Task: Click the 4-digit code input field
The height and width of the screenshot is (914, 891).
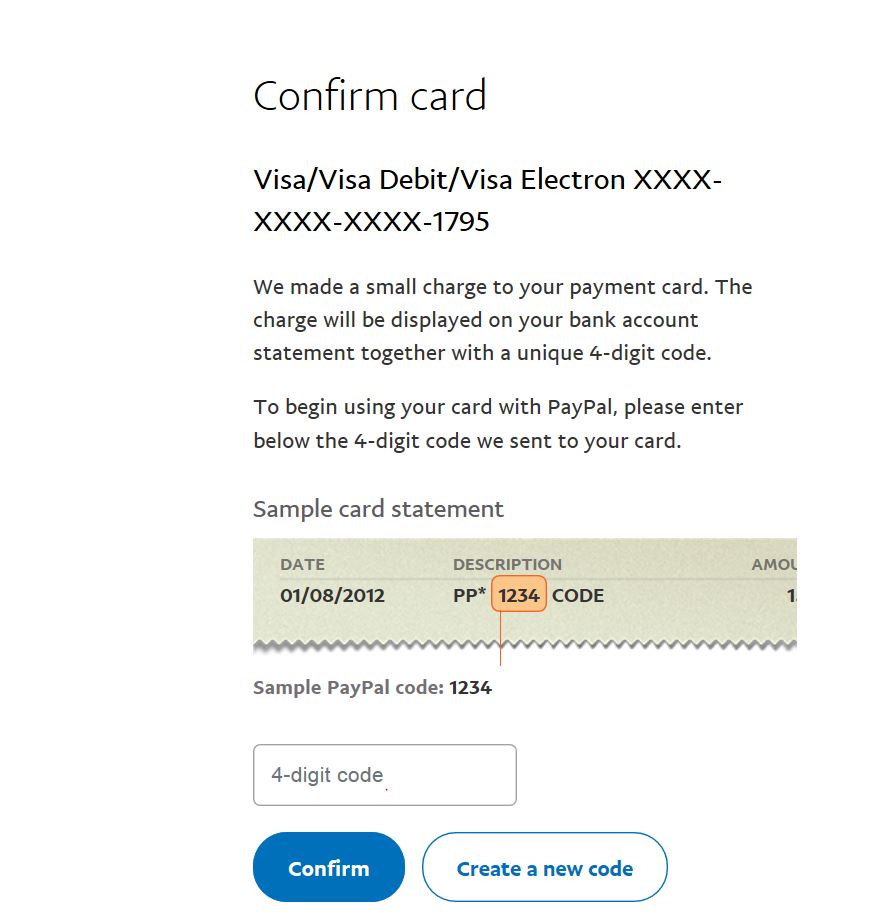Action: (x=384, y=775)
